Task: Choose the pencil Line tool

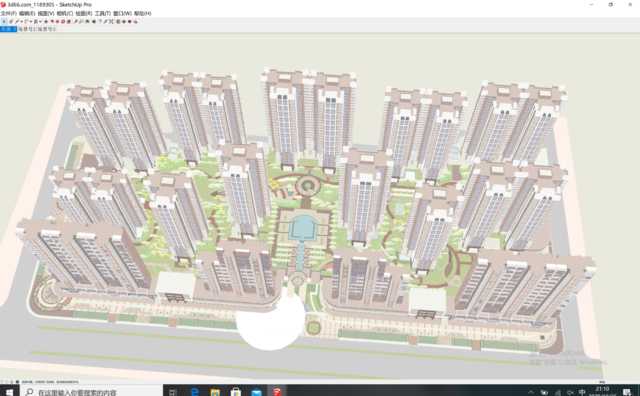Action: coord(17,21)
